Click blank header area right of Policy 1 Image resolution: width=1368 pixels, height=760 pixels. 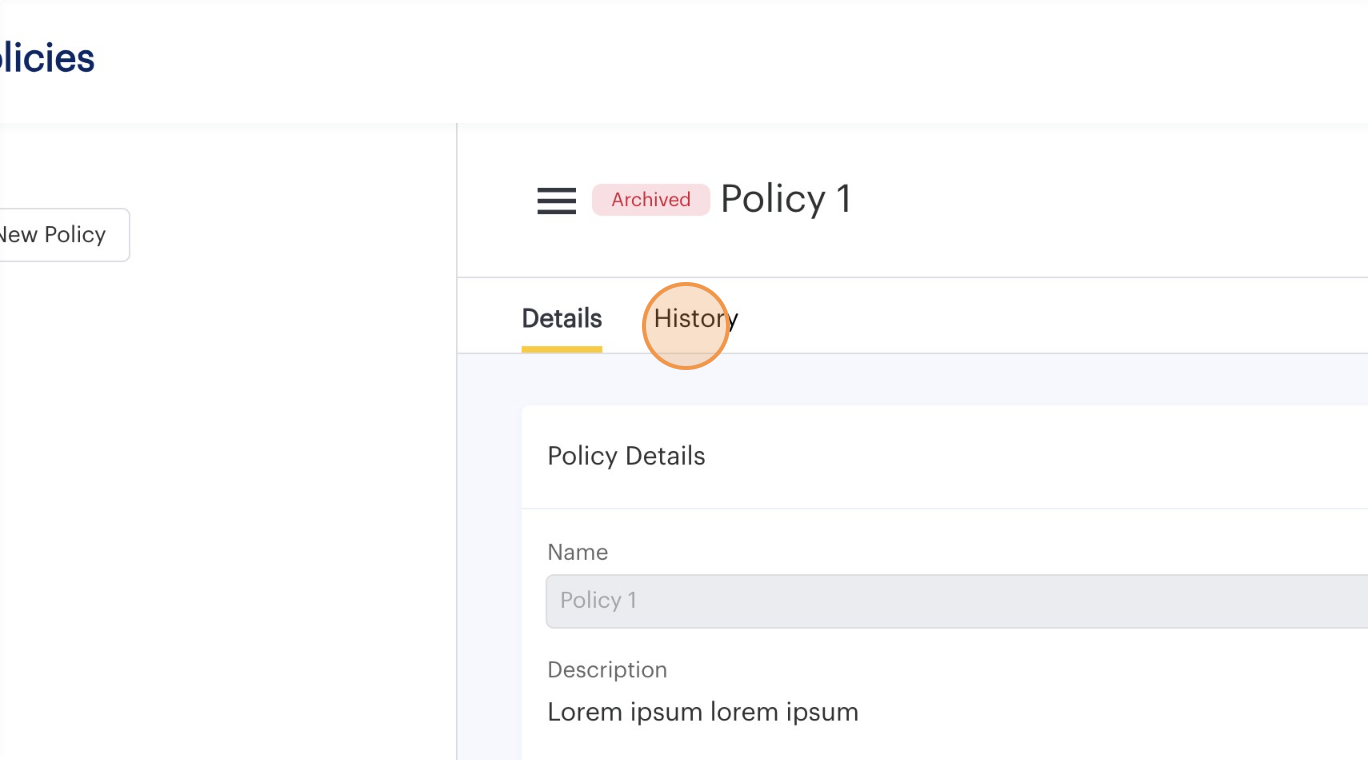1100,200
